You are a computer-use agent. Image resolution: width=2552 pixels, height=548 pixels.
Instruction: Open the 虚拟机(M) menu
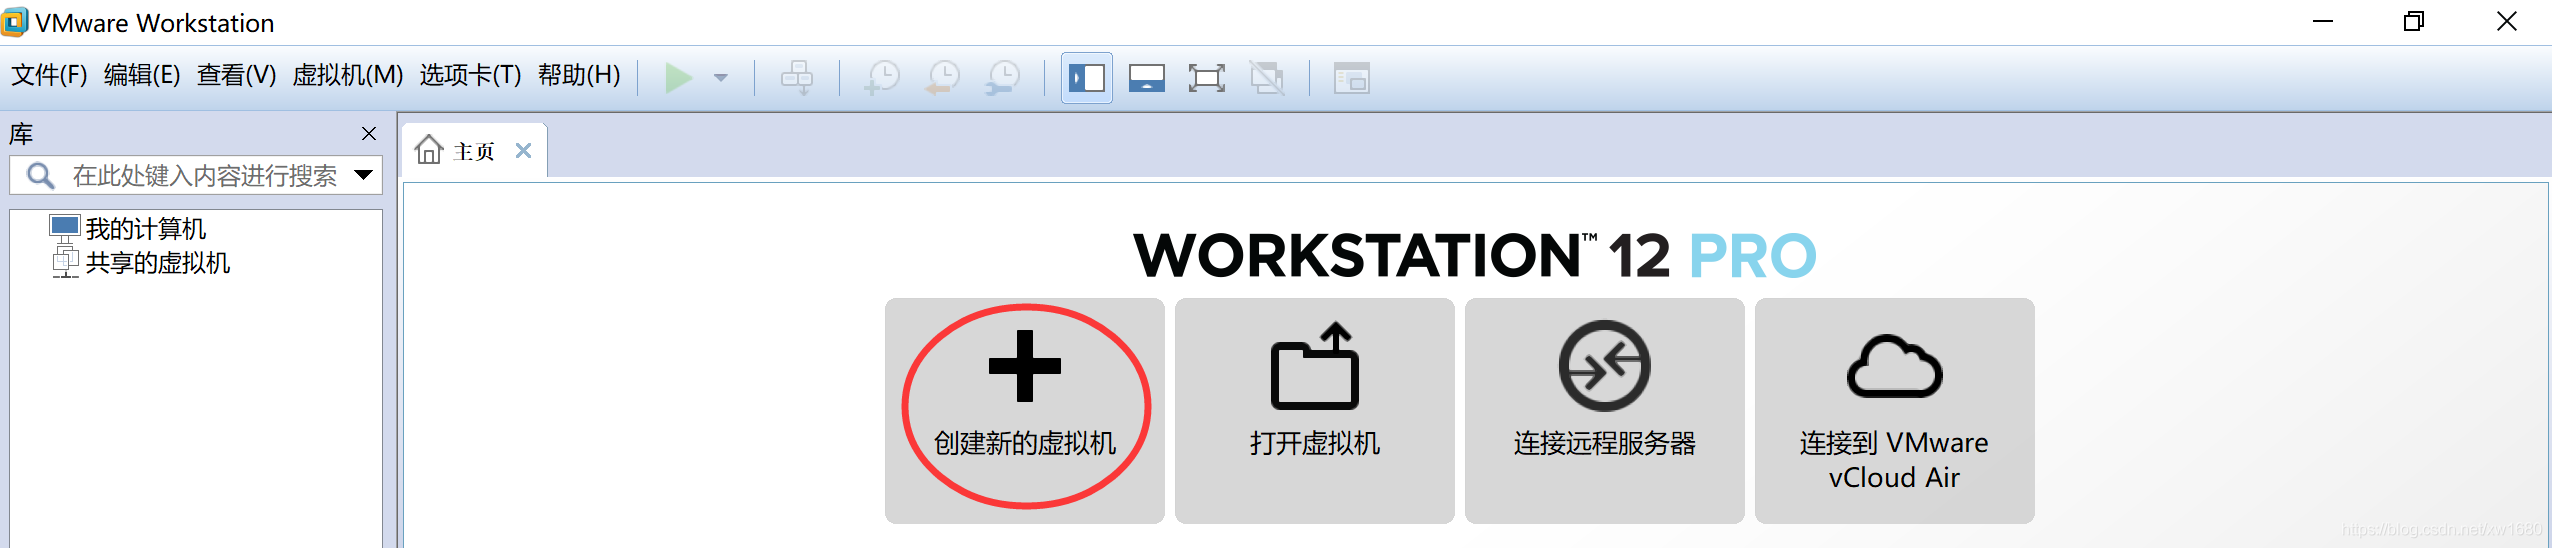pos(348,76)
